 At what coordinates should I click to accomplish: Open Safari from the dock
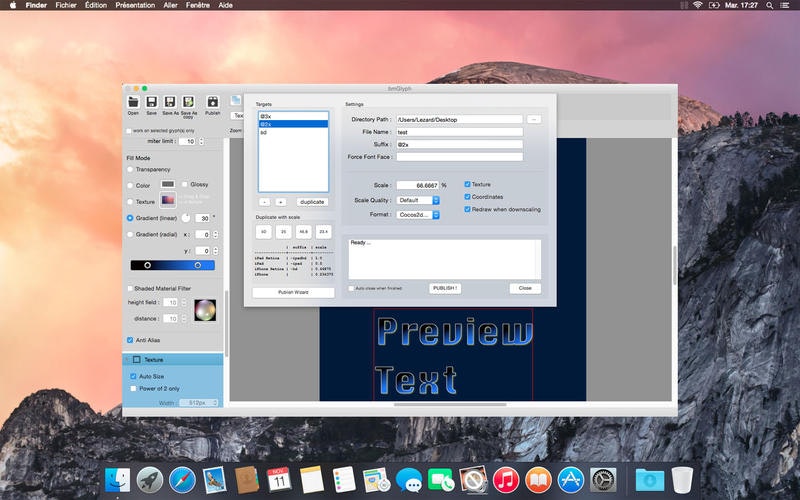click(181, 480)
